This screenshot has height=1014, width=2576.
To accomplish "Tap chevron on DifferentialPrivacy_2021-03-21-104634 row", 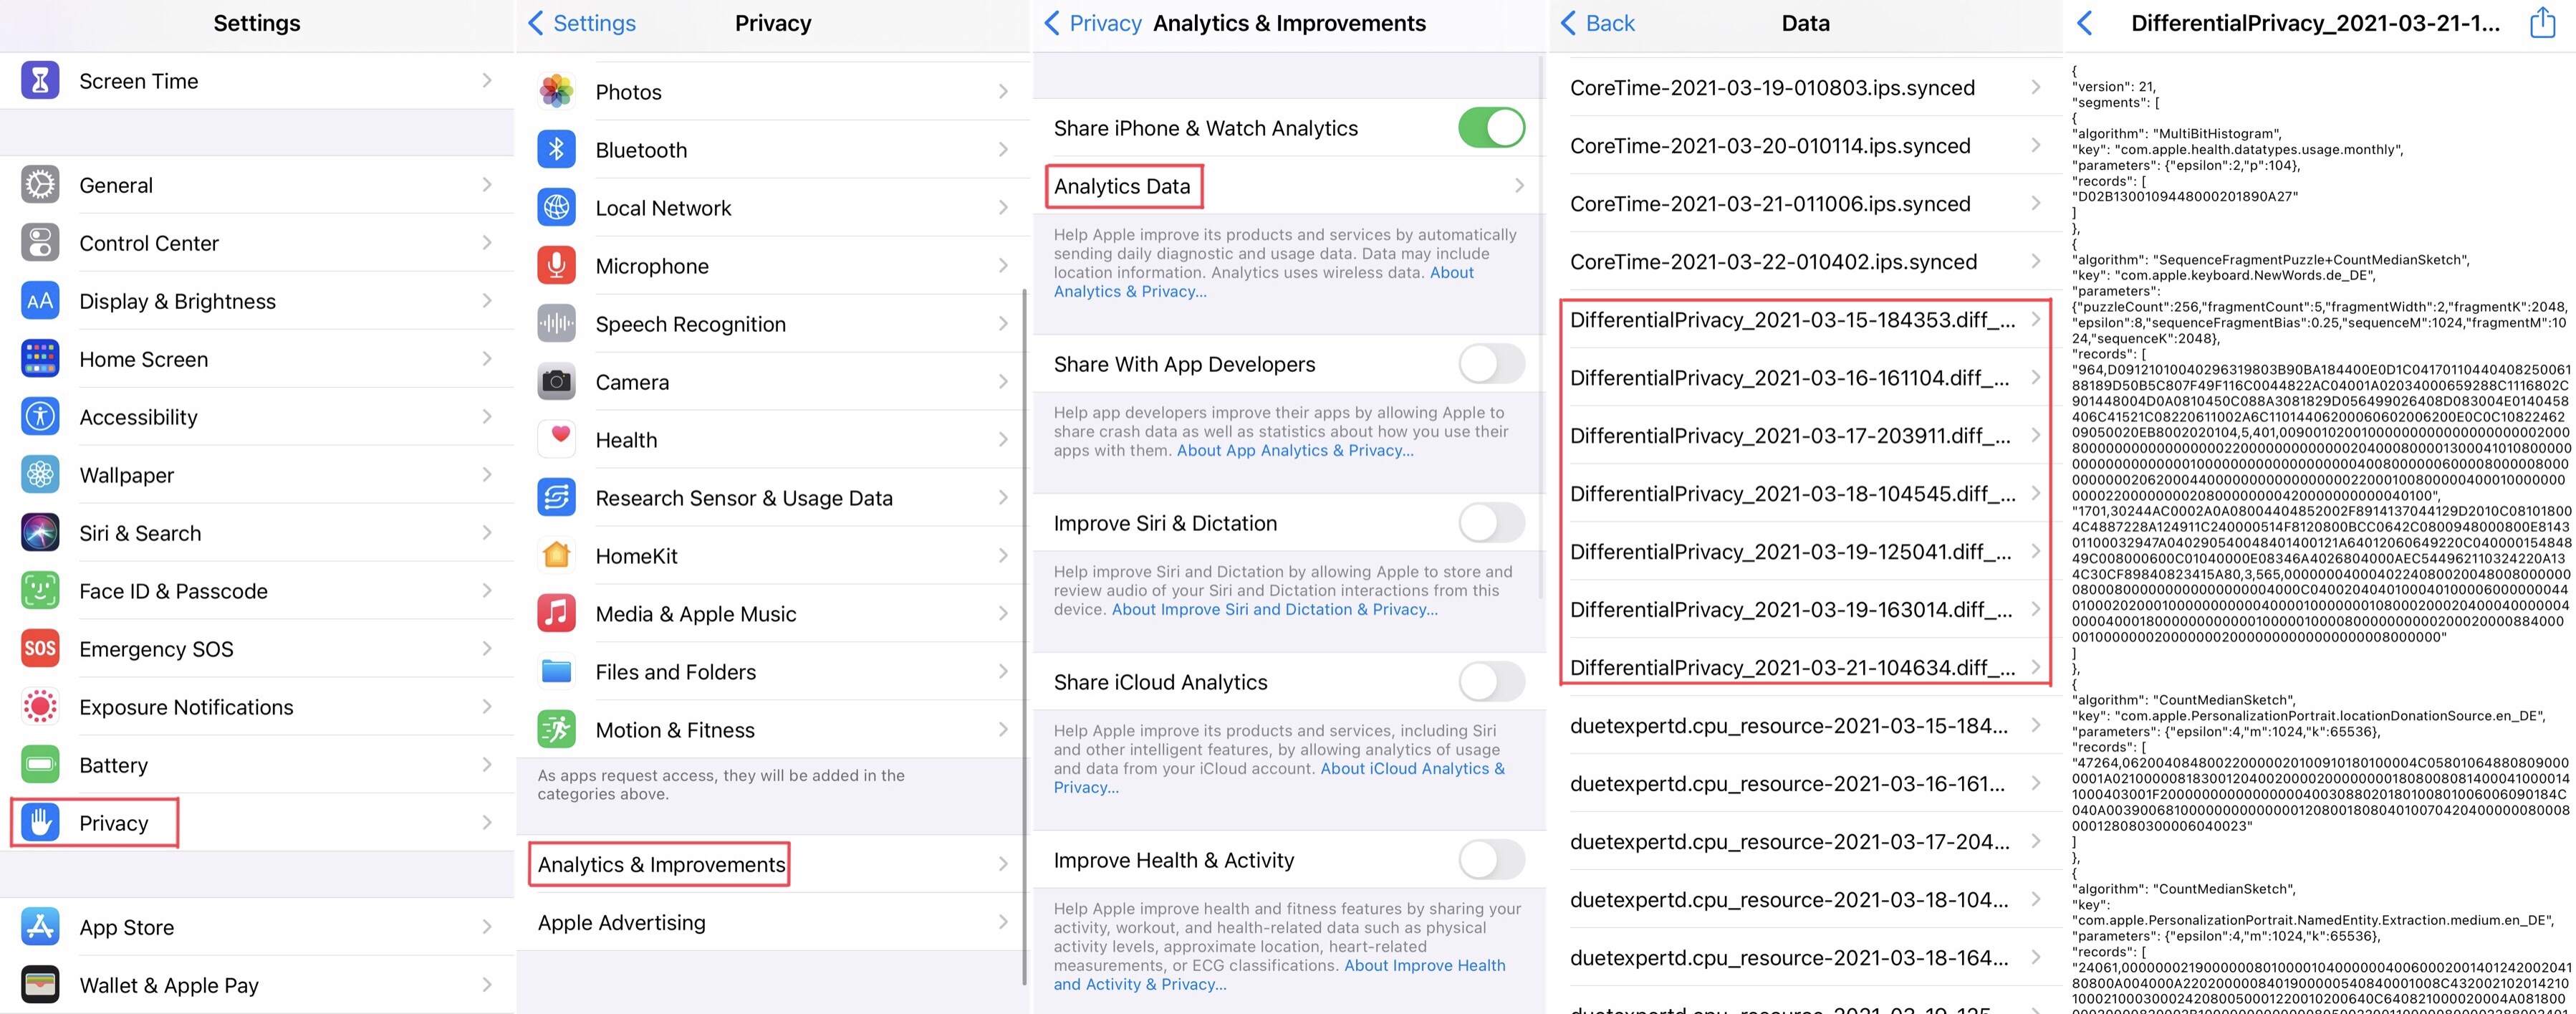I will pyautogui.click(x=2036, y=667).
